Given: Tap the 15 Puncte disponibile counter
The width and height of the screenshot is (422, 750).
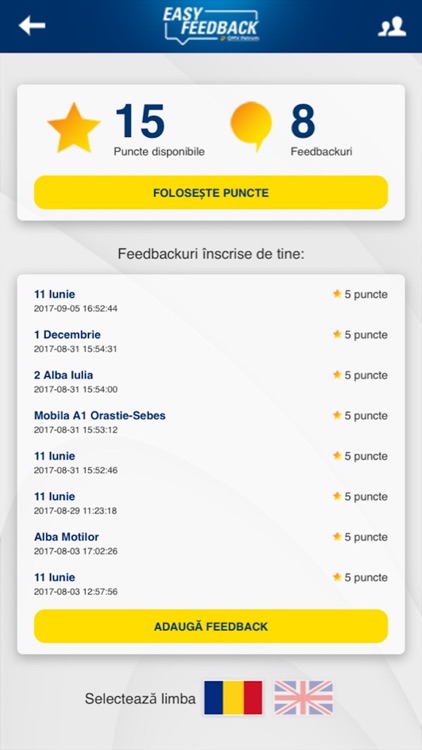Looking at the screenshot, I should (x=159, y=130).
